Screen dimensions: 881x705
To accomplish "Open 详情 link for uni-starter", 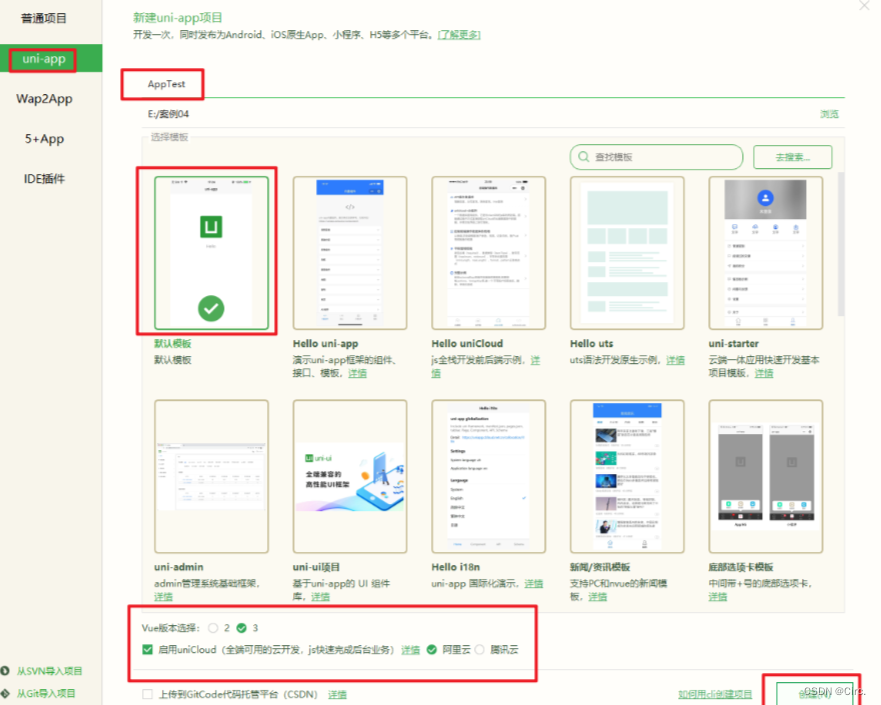I will pyautogui.click(x=764, y=374).
